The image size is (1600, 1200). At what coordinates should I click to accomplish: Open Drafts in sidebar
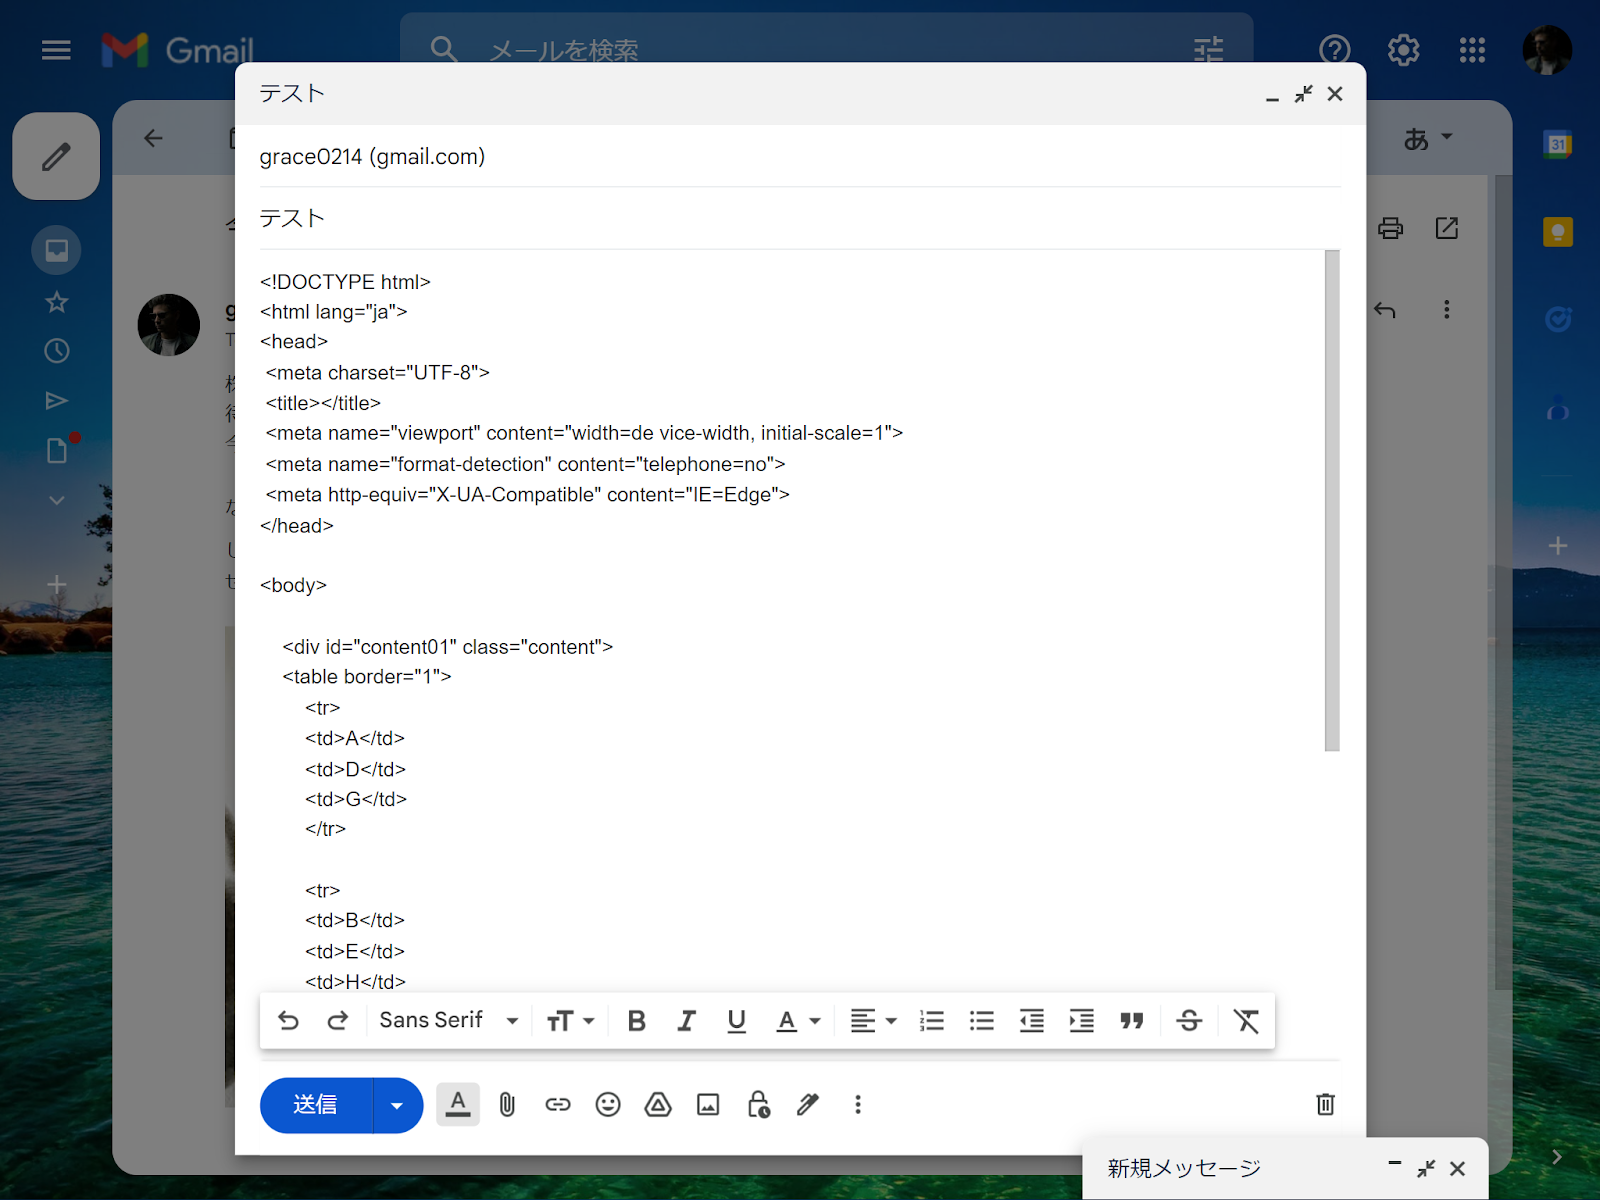click(x=58, y=450)
